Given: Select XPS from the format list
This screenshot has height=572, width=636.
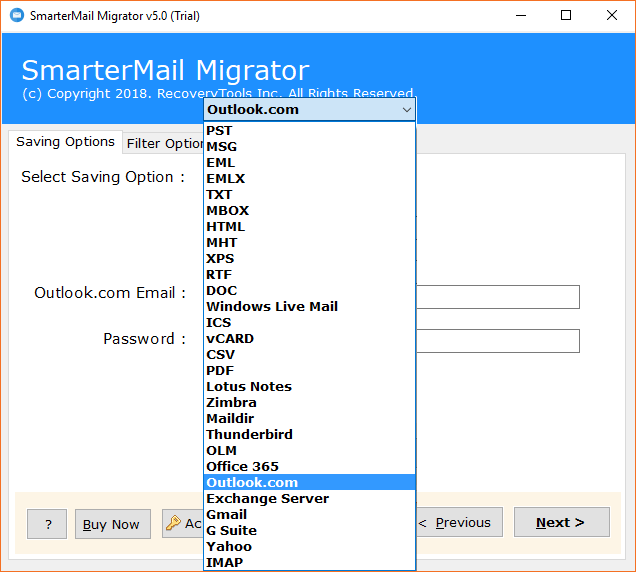Looking at the screenshot, I should point(309,258).
